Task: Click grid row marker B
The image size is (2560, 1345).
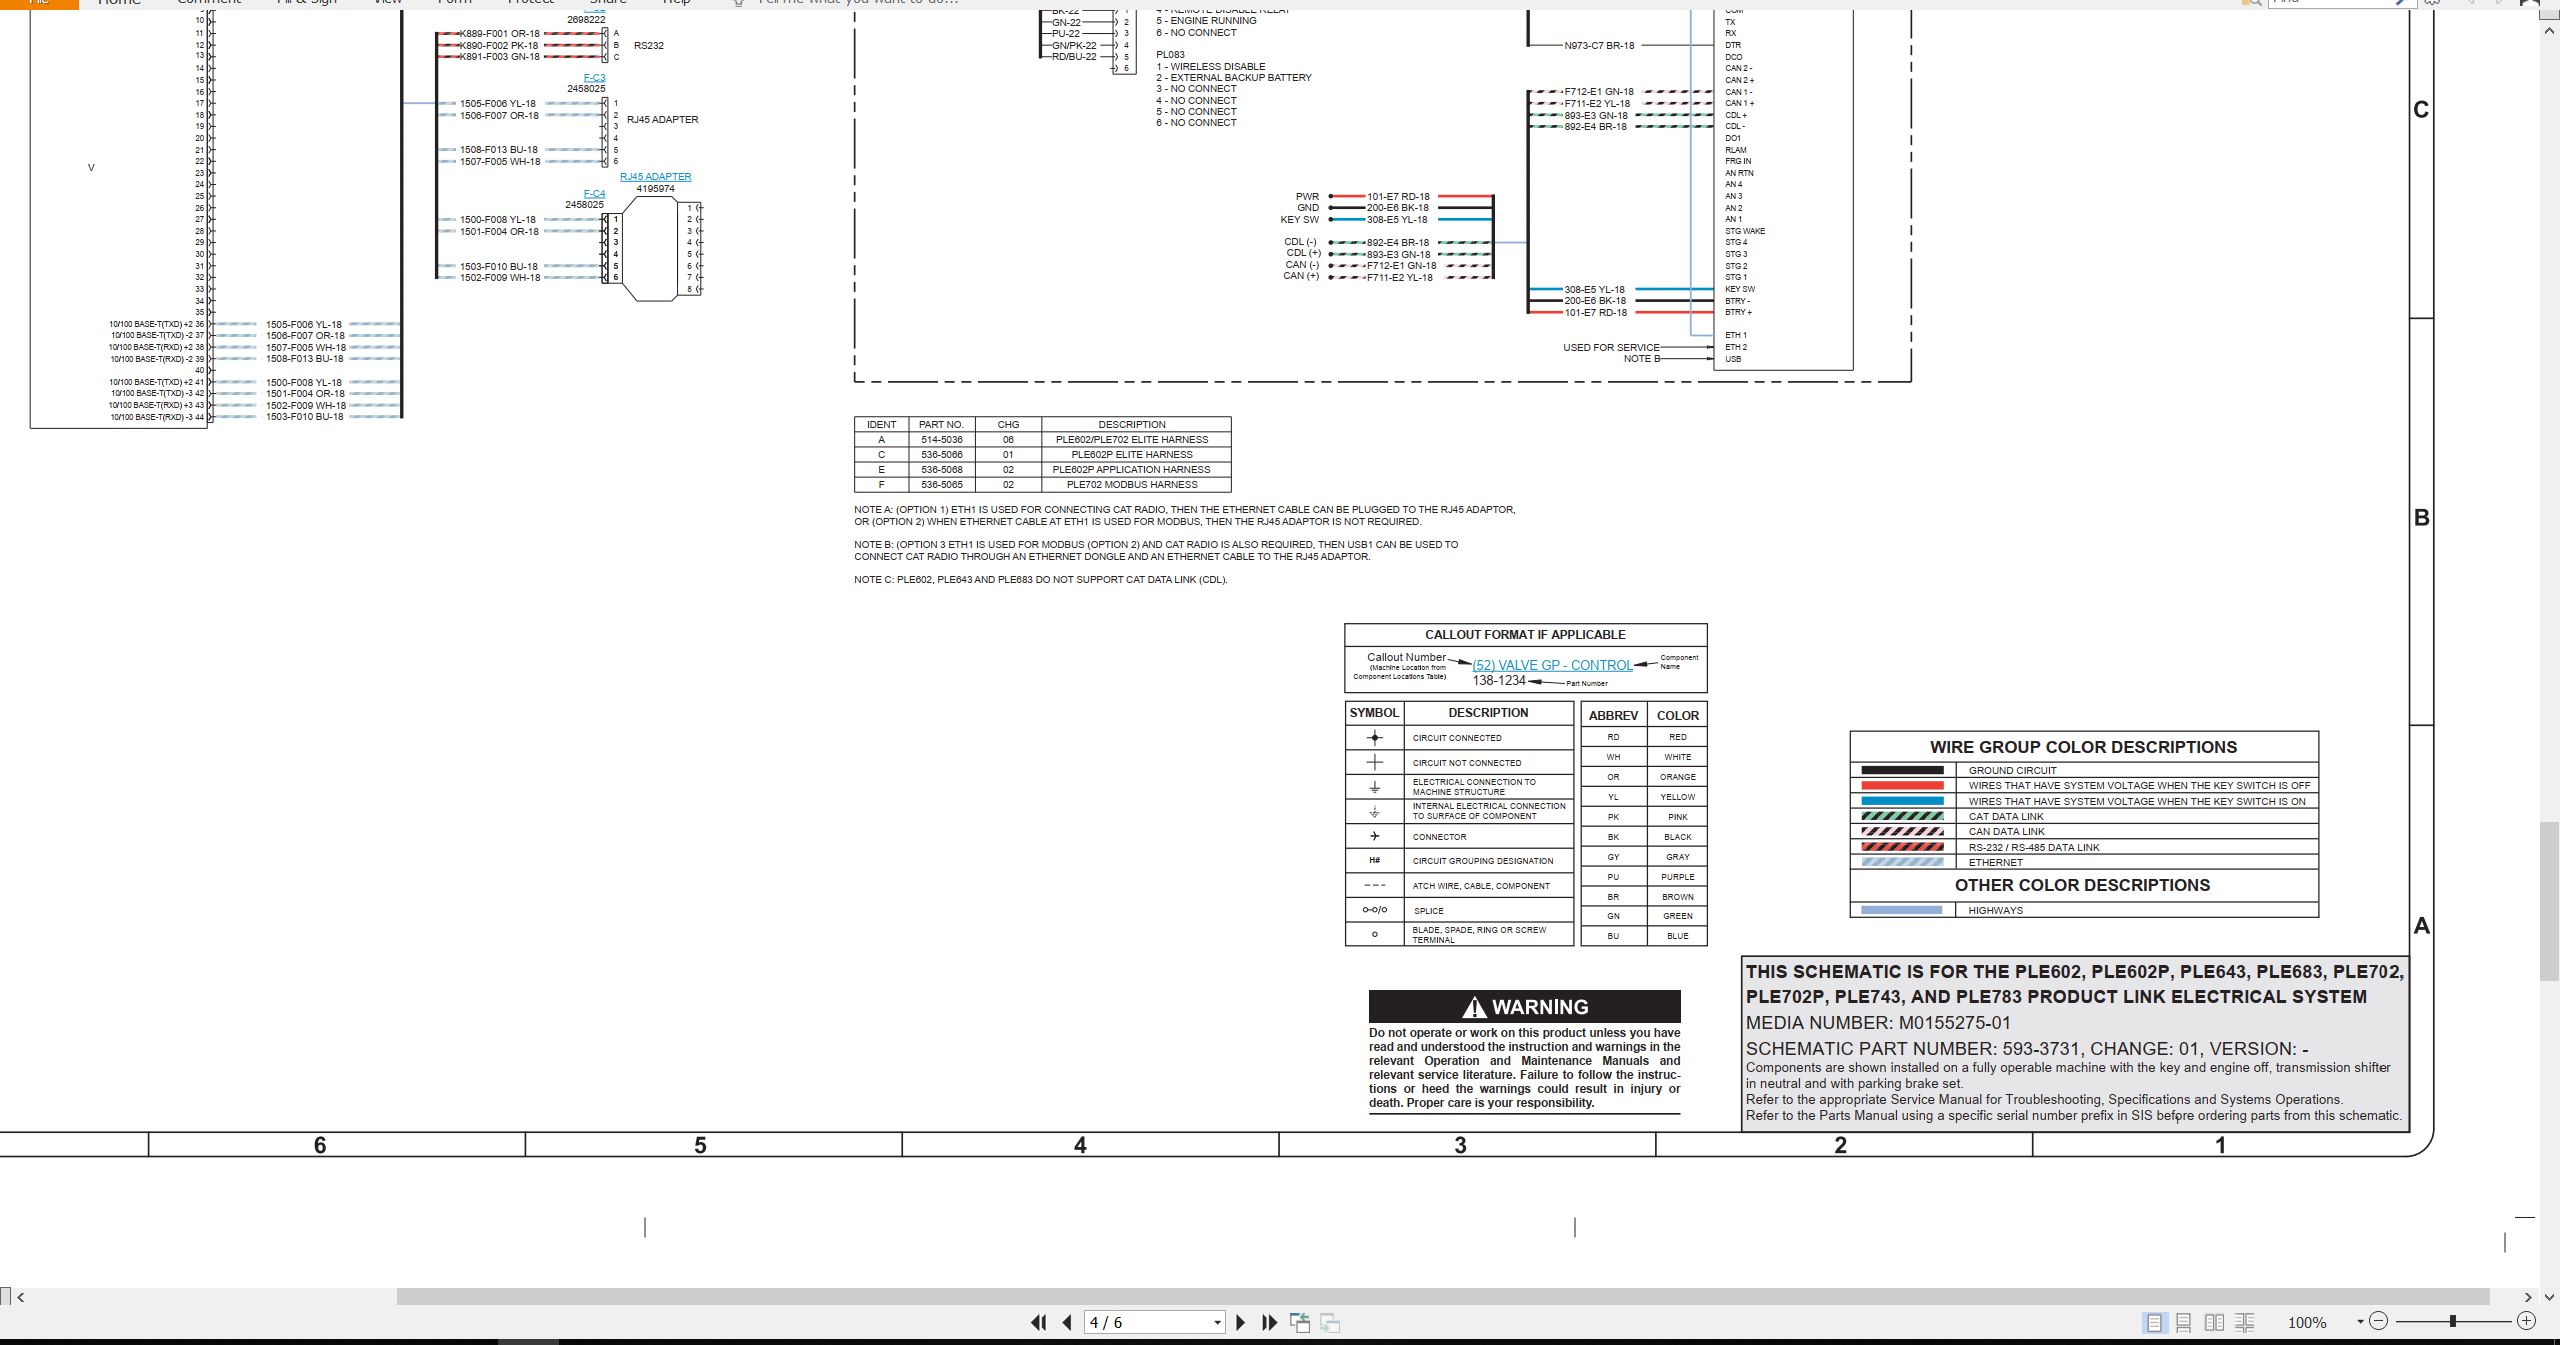Action: (2421, 518)
